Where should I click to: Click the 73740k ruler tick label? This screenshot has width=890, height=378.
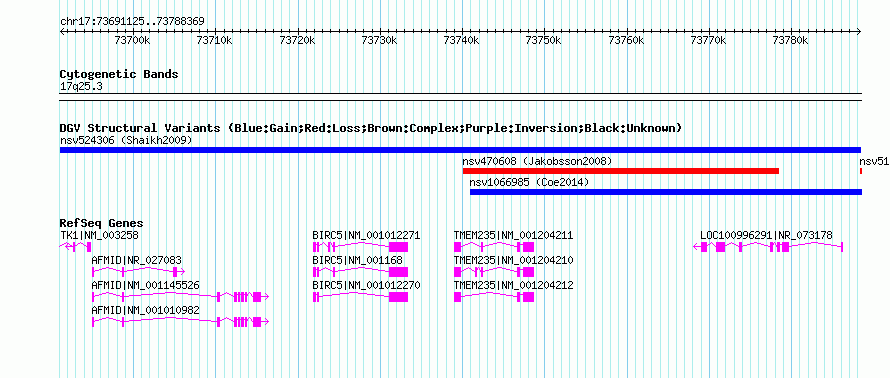462,41
